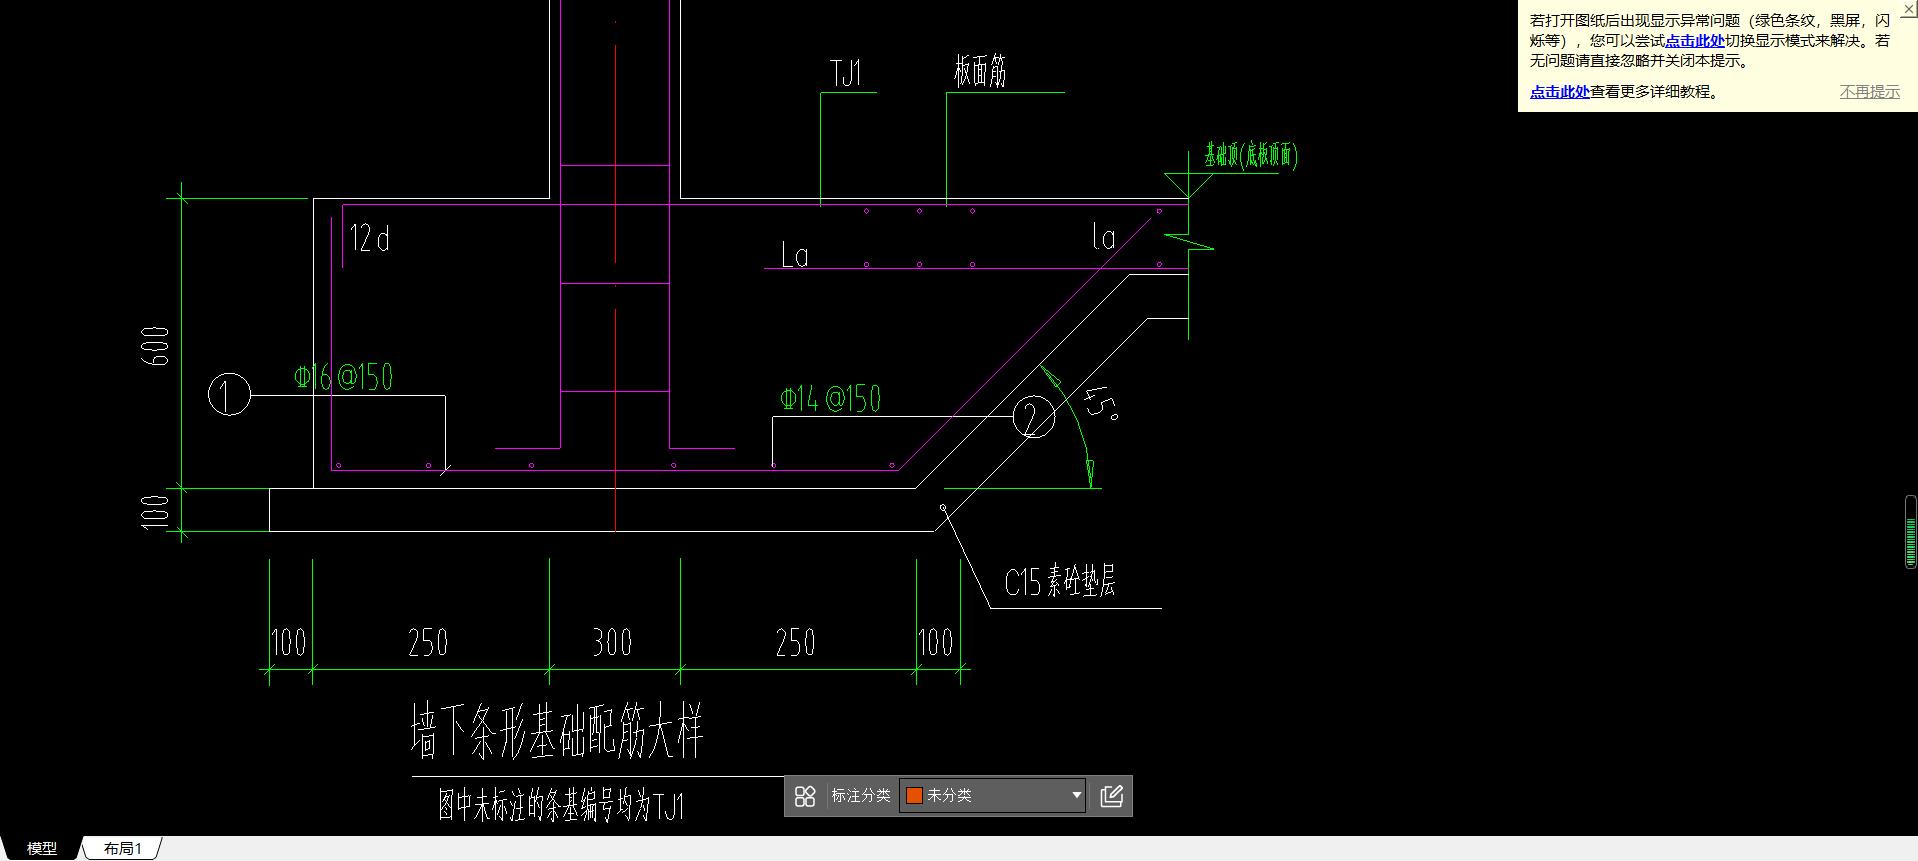Viewport: 1918px width, 861px height.
Task: Select the 墙下条形基础配筋大样 title
Action: click(x=557, y=731)
